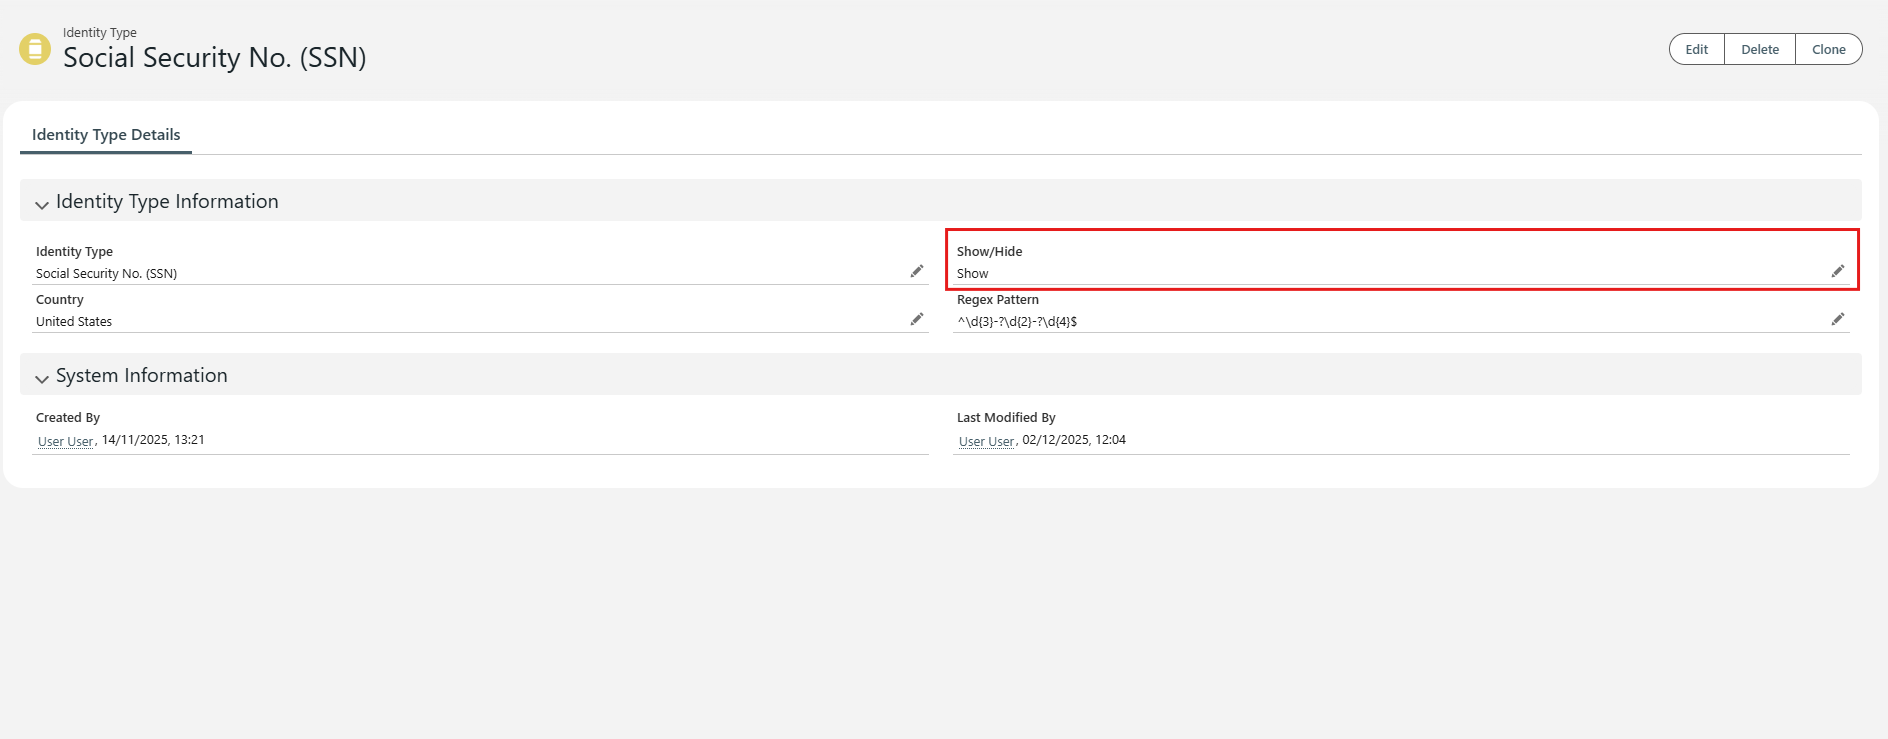
Task: Click the Last Modified timestamp 02/12/2025
Action: coord(1074,440)
